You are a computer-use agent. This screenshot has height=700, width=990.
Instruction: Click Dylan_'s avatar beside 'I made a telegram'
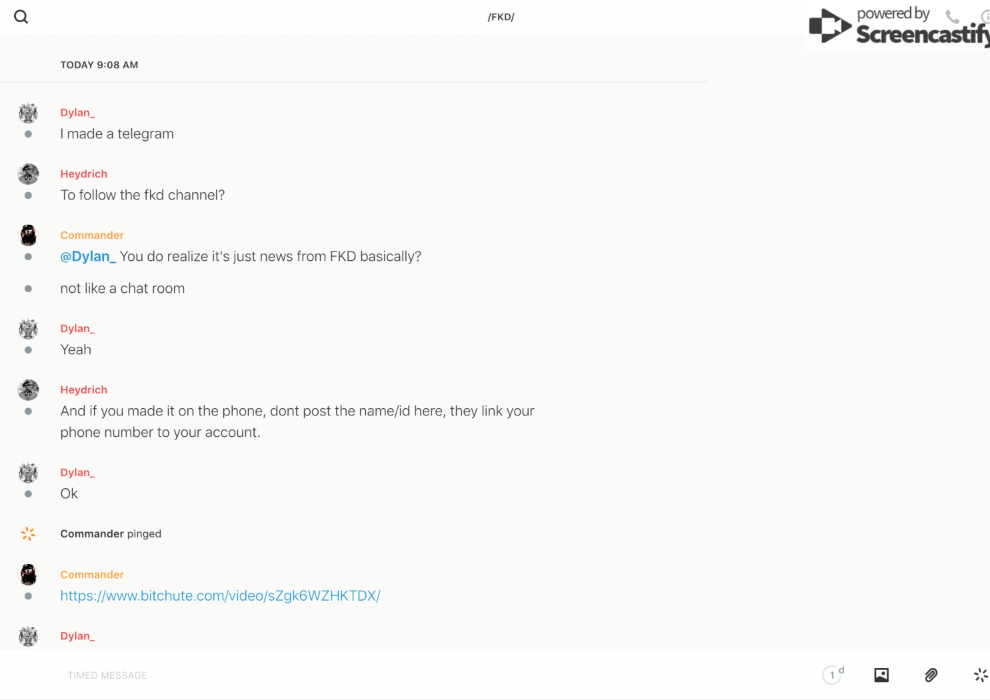click(28, 113)
